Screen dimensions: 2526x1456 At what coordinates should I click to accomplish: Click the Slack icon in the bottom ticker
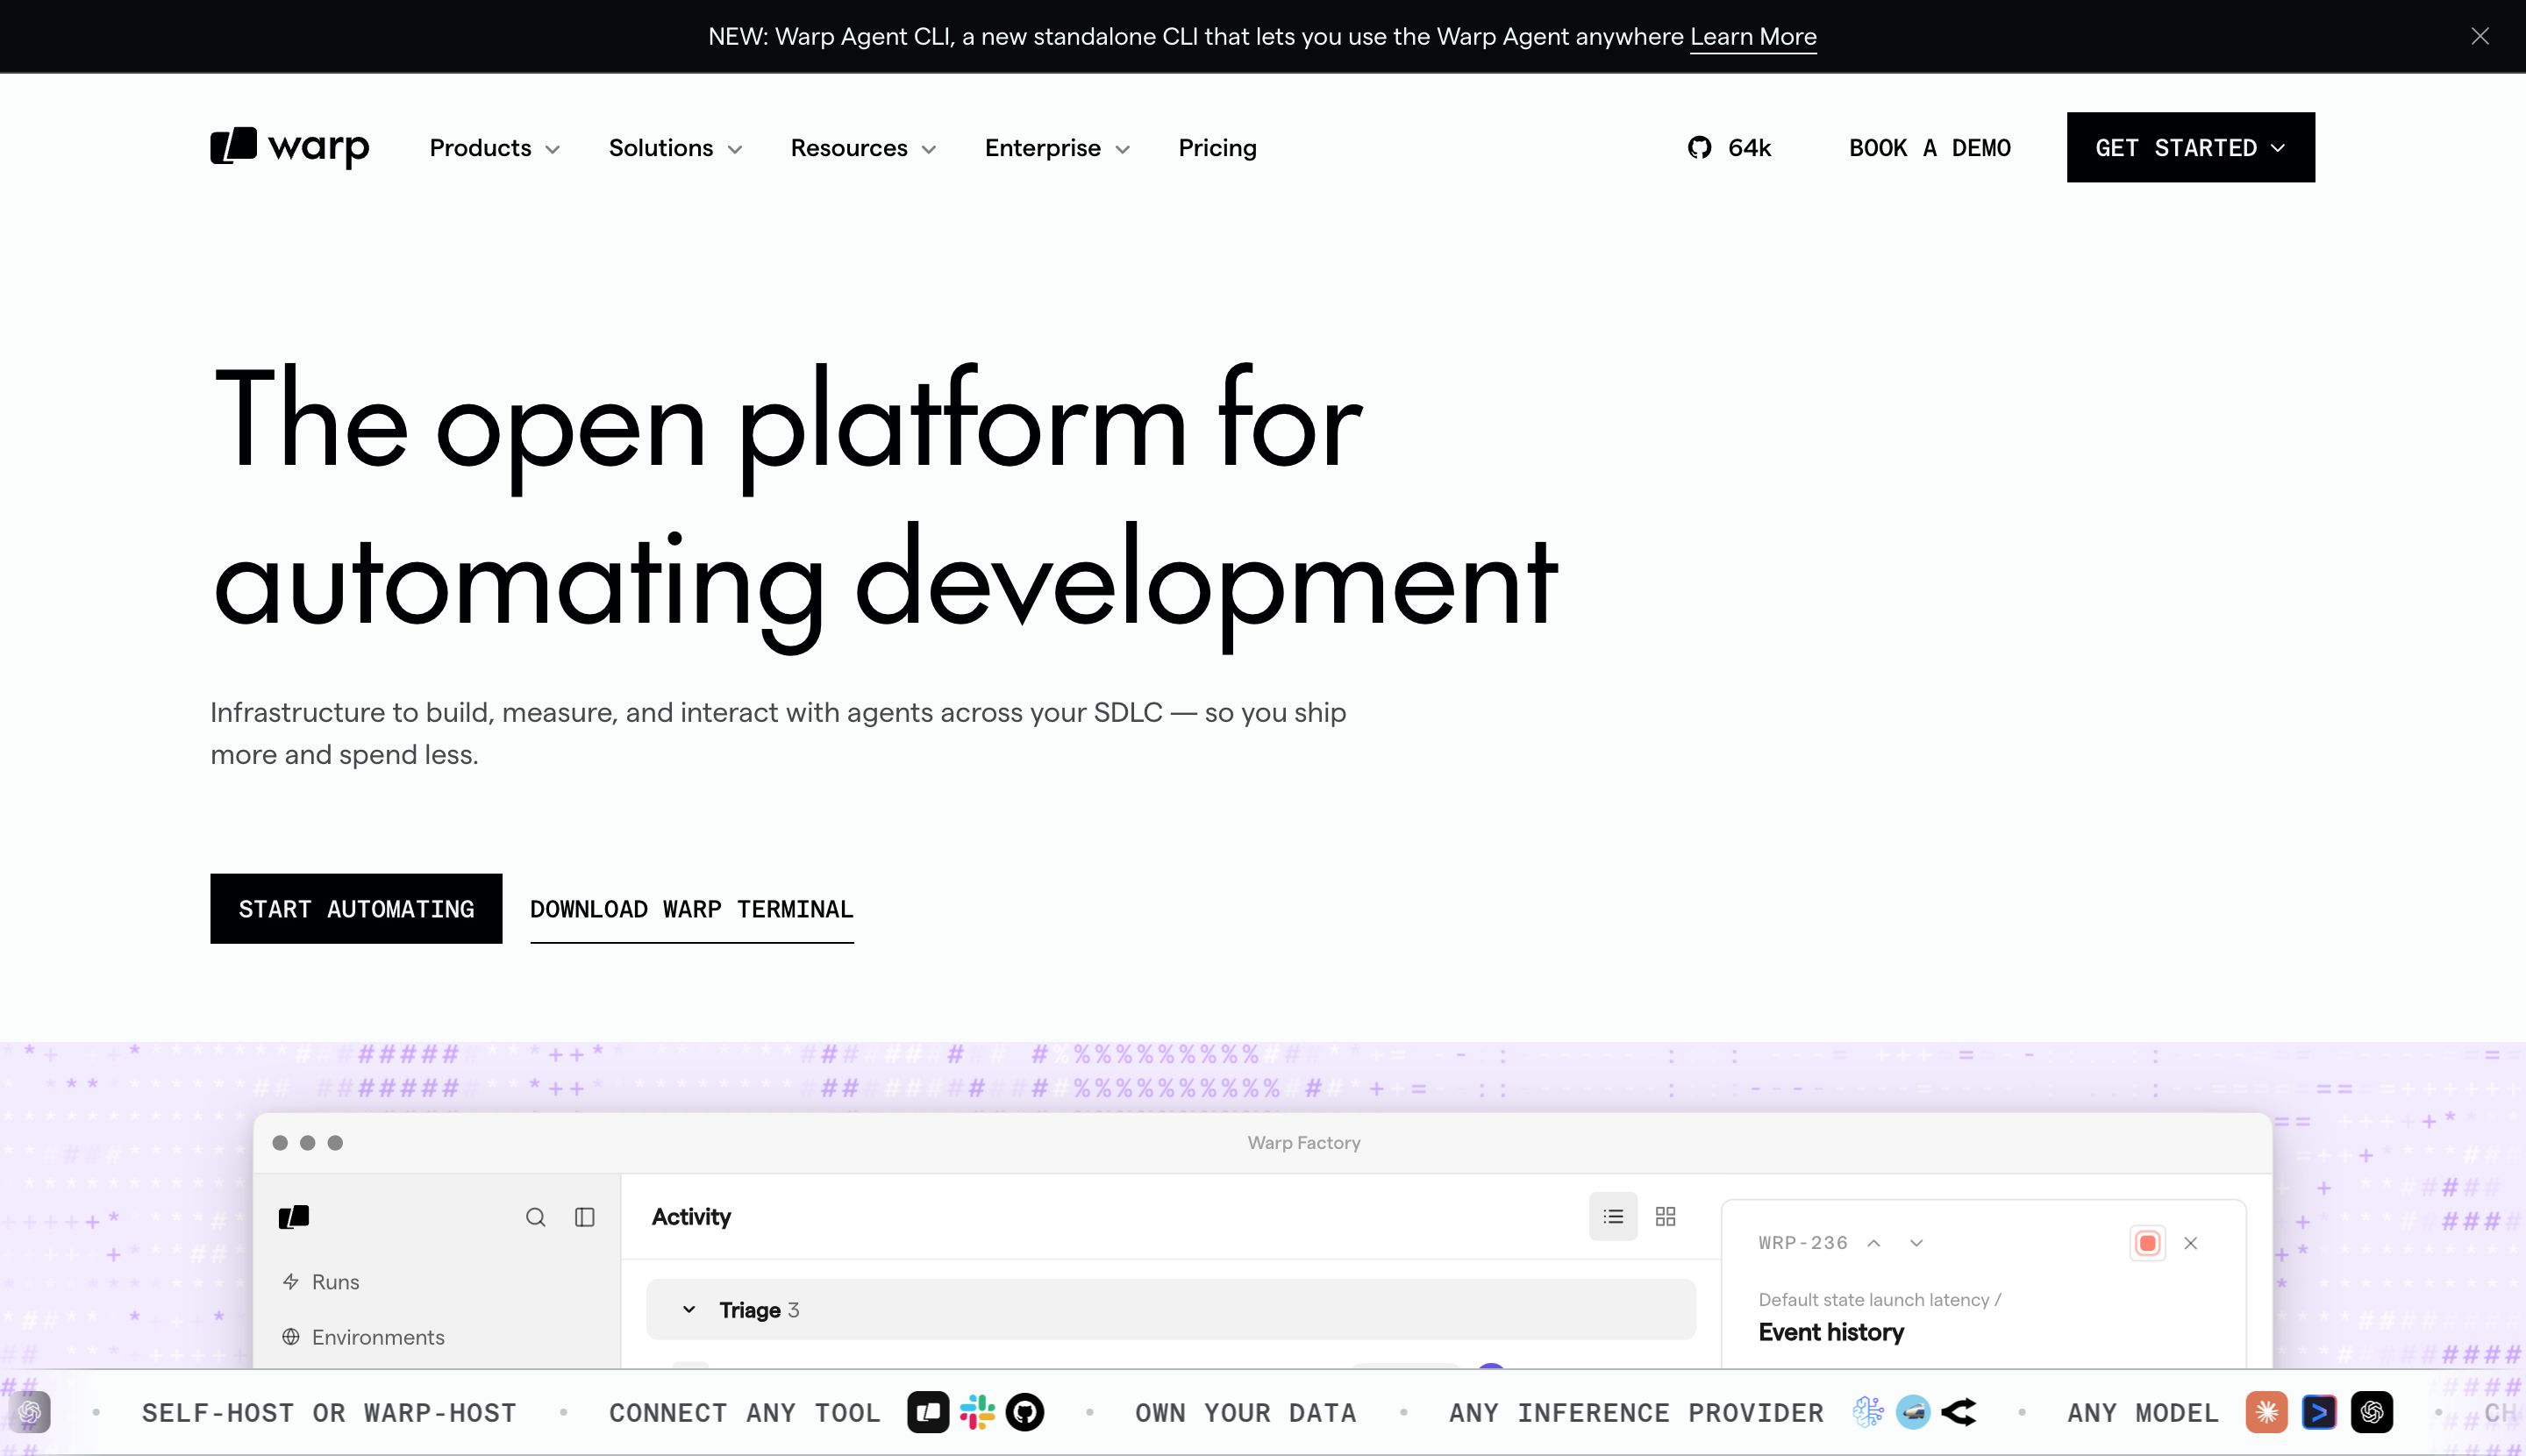pos(977,1412)
